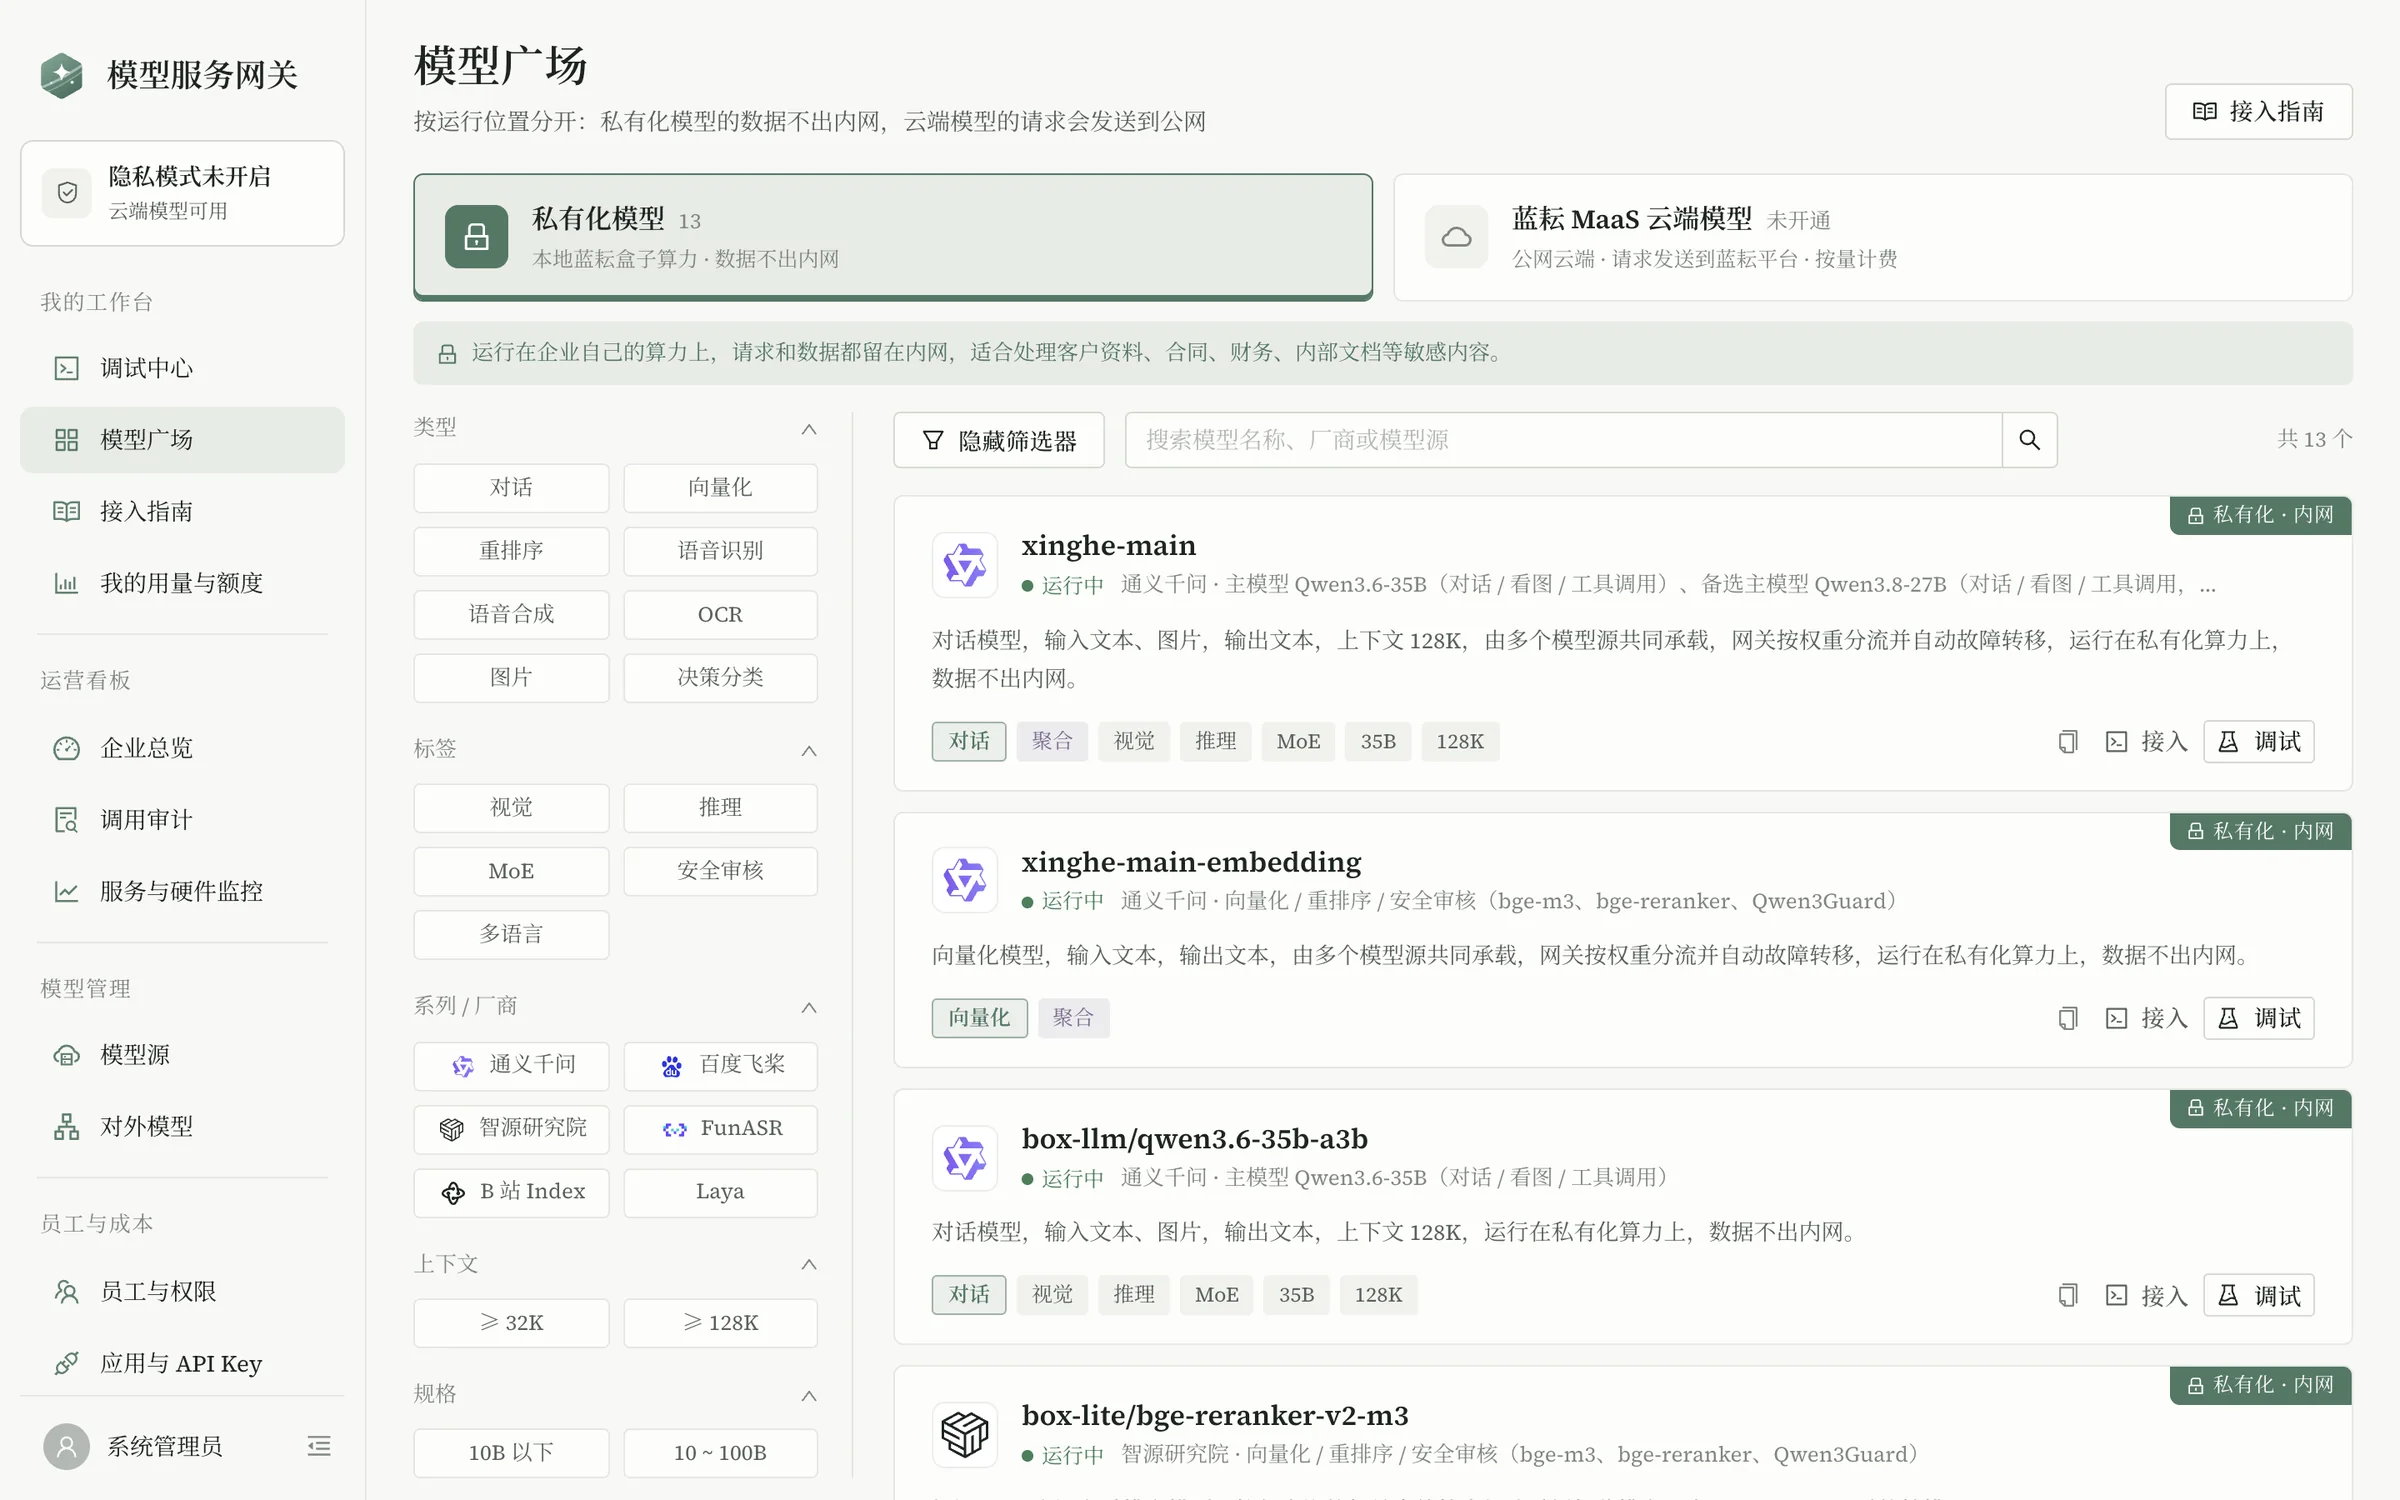Toggle the 对话 type filter
The width and height of the screenshot is (2400, 1500).
[511, 488]
